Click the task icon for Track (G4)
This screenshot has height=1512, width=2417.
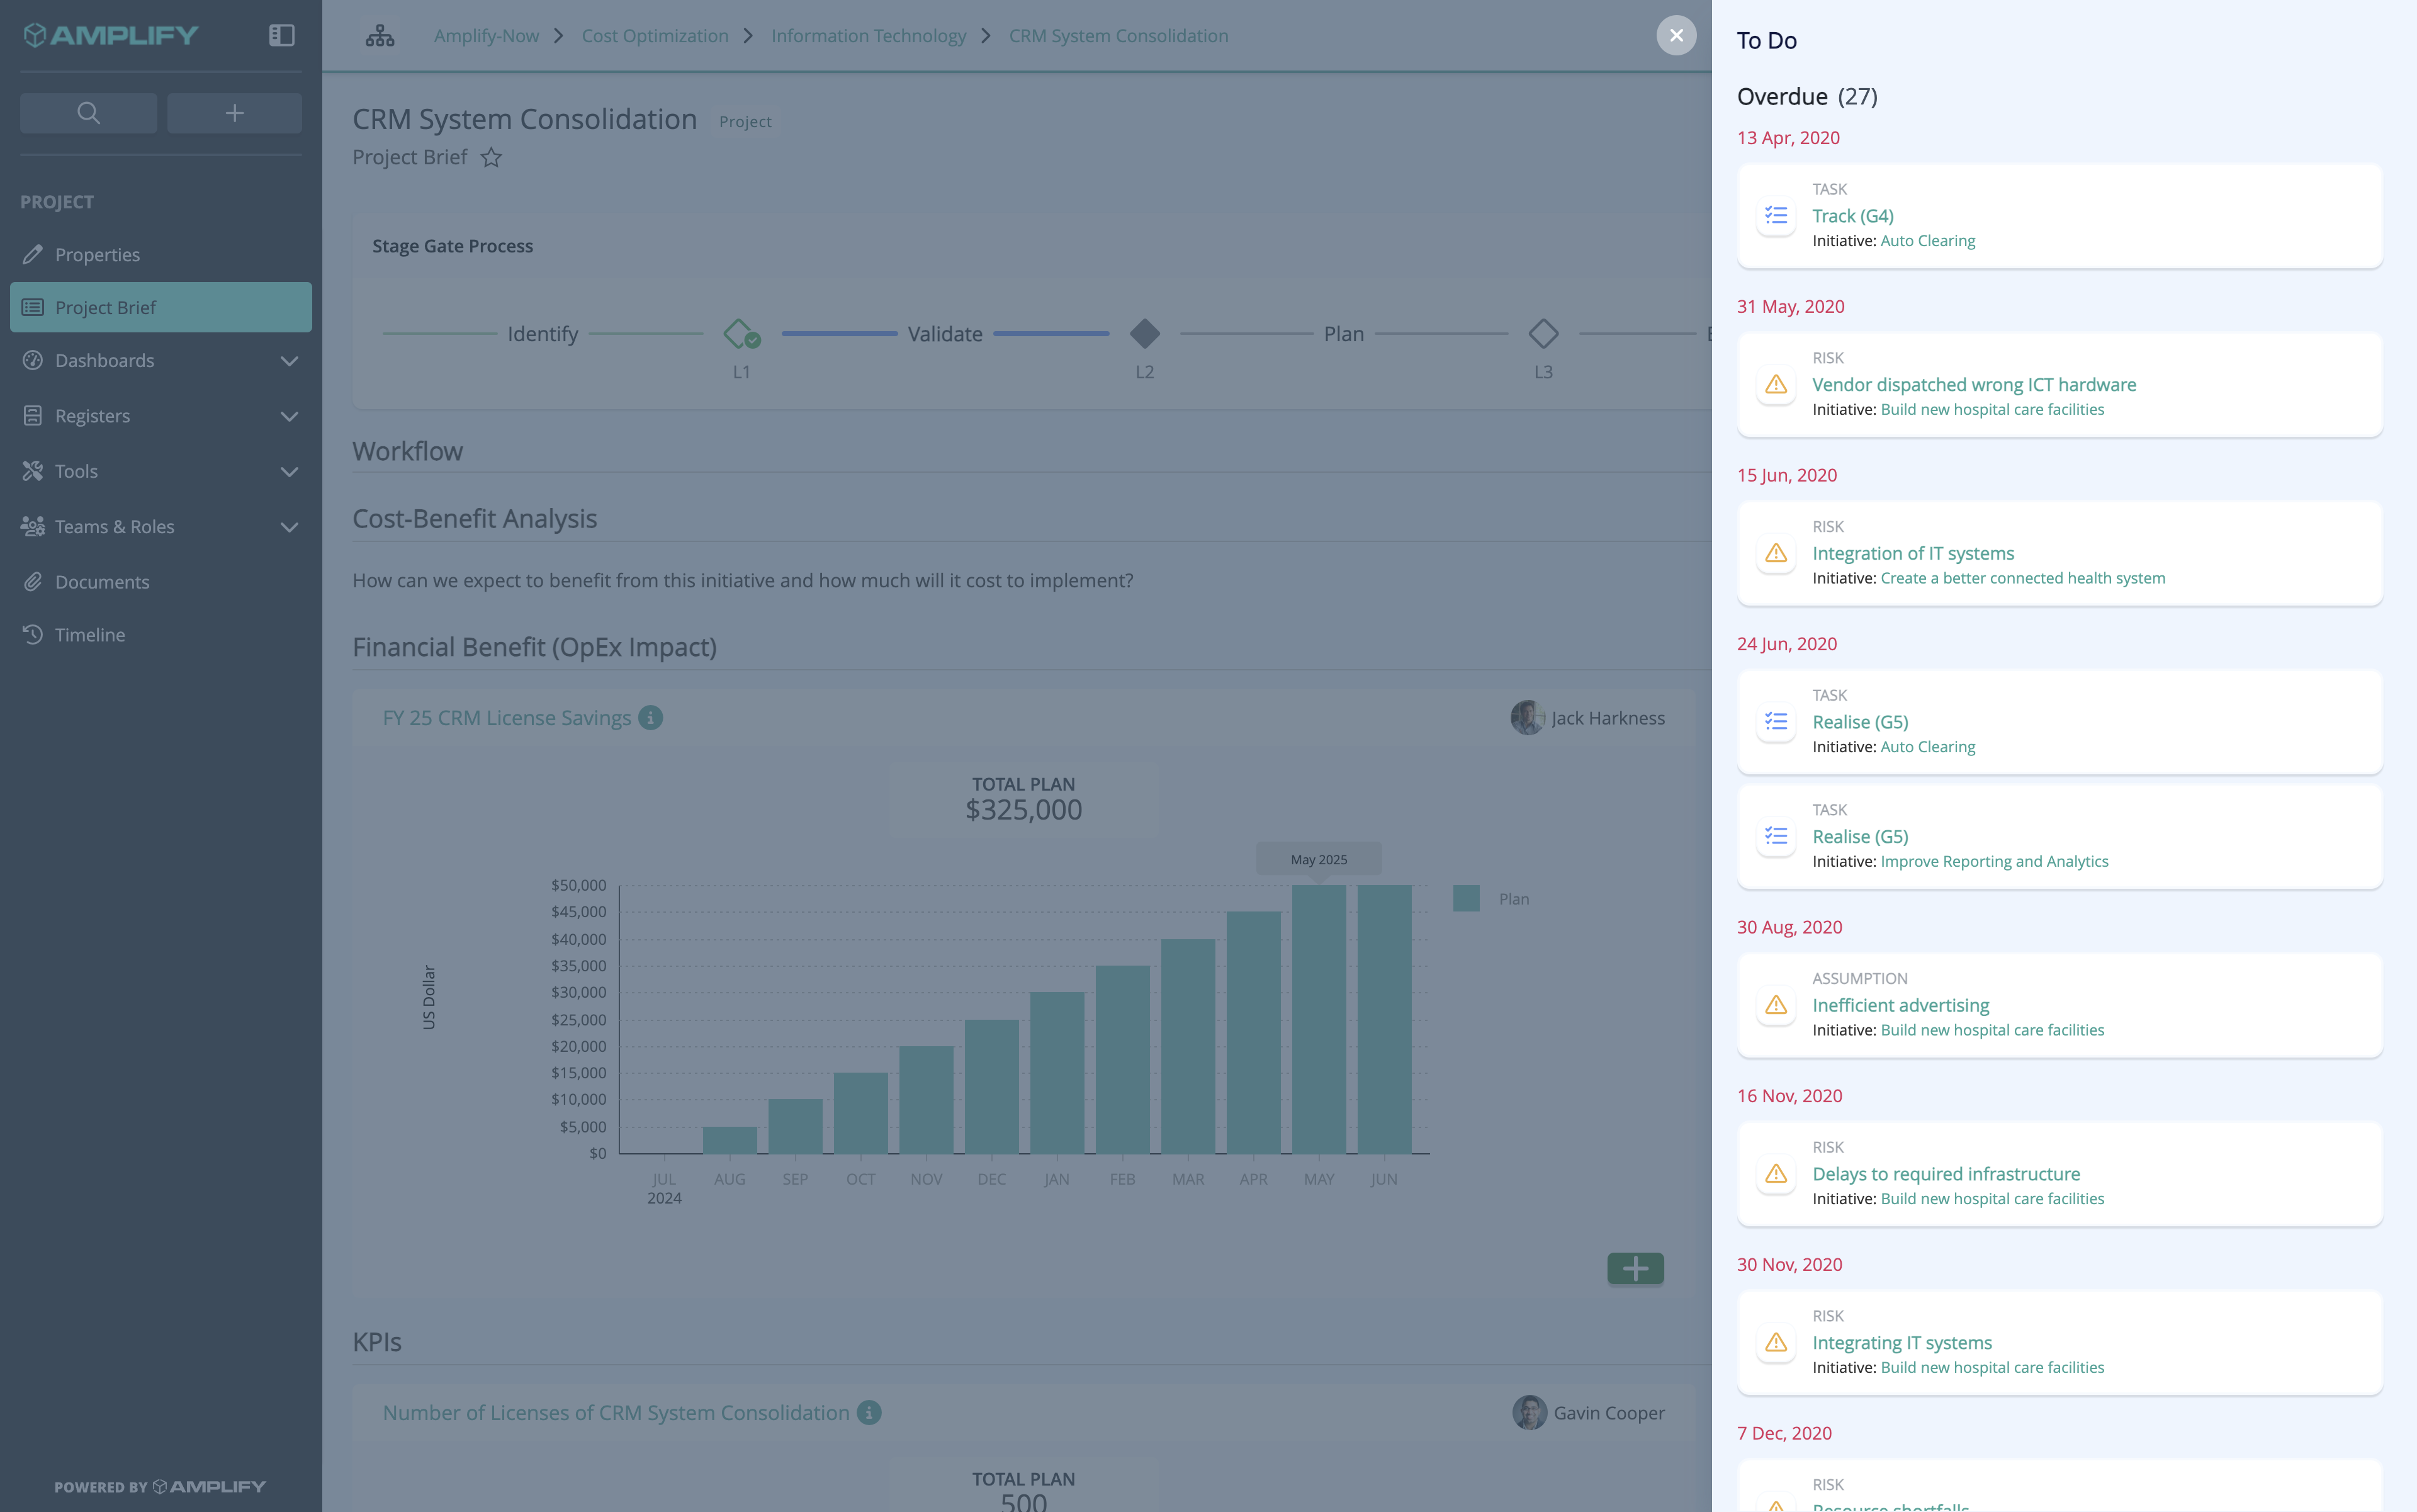pyautogui.click(x=1776, y=215)
